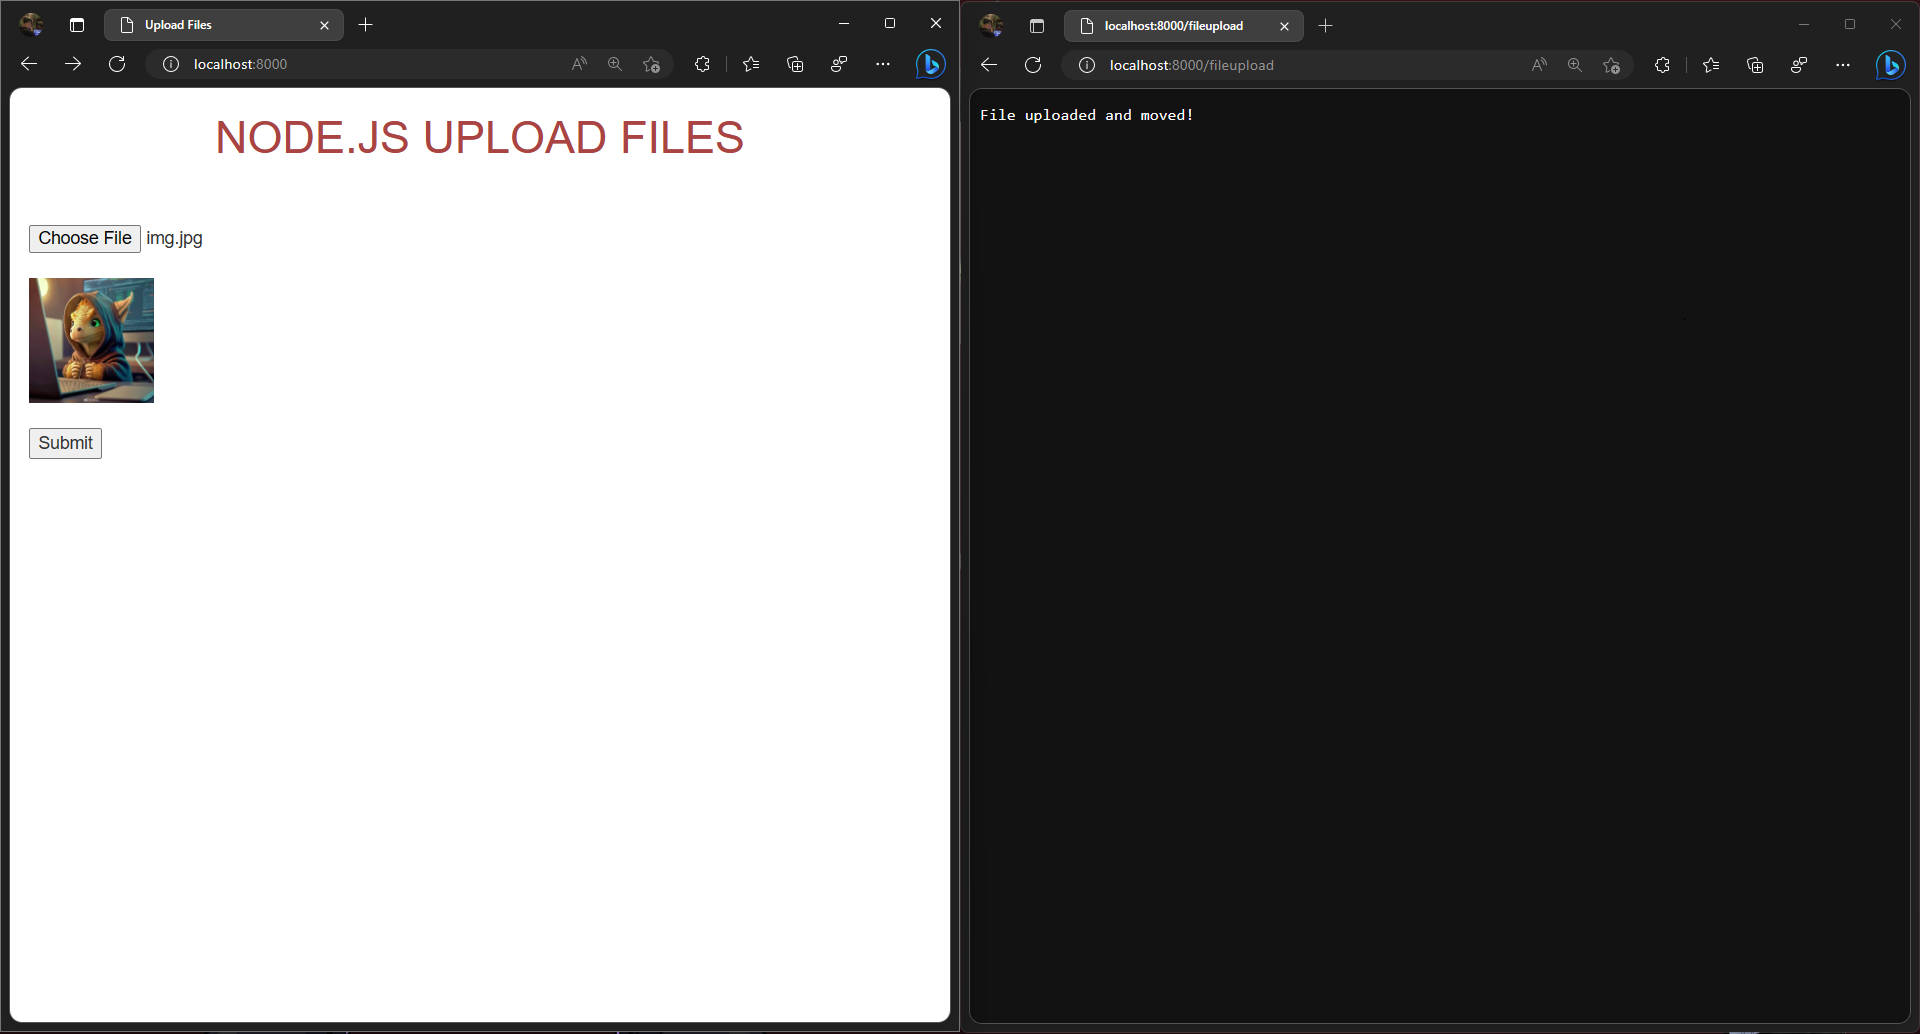The width and height of the screenshot is (1920, 1034).
Task: Click the Choose File button
Action: 84,238
